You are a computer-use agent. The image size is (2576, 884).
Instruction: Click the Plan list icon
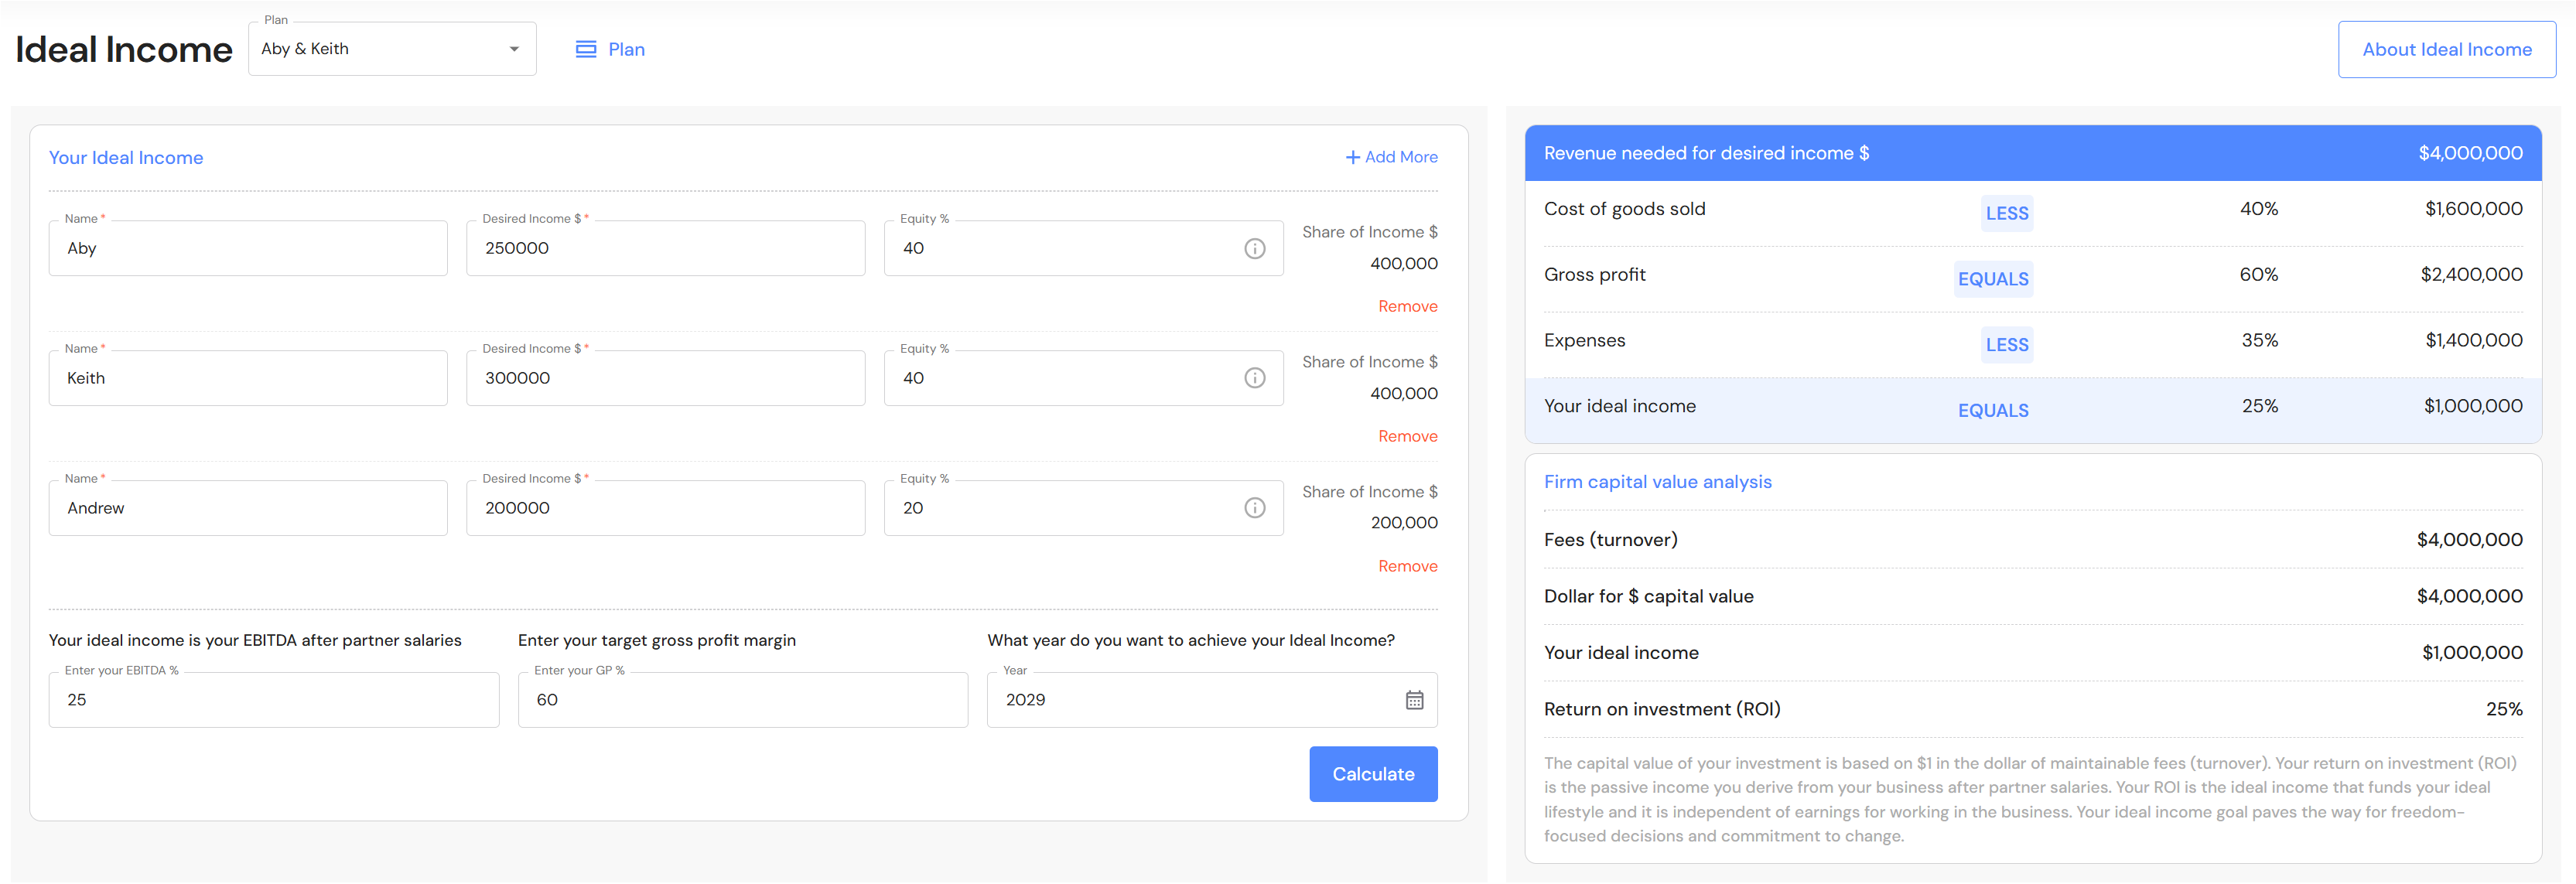pos(586,49)
